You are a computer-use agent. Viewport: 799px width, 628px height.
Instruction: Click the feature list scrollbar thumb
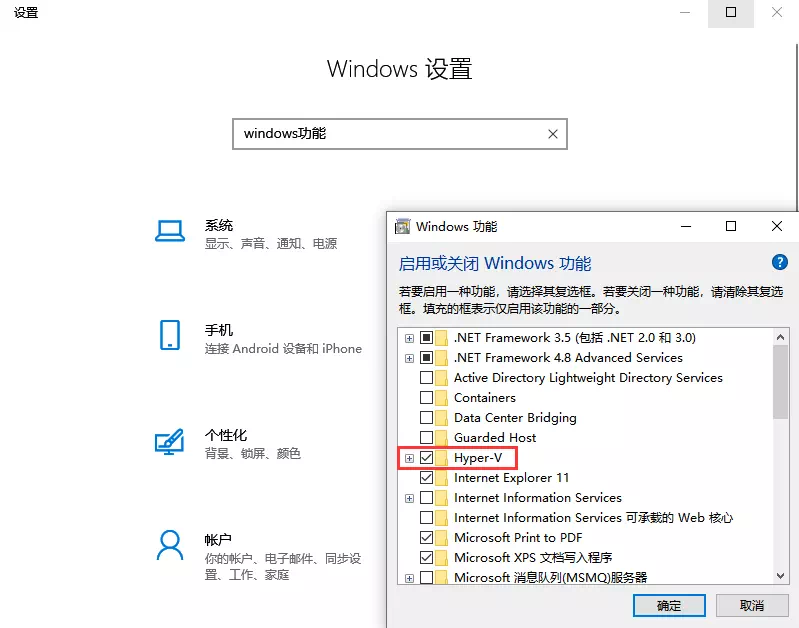780,382
